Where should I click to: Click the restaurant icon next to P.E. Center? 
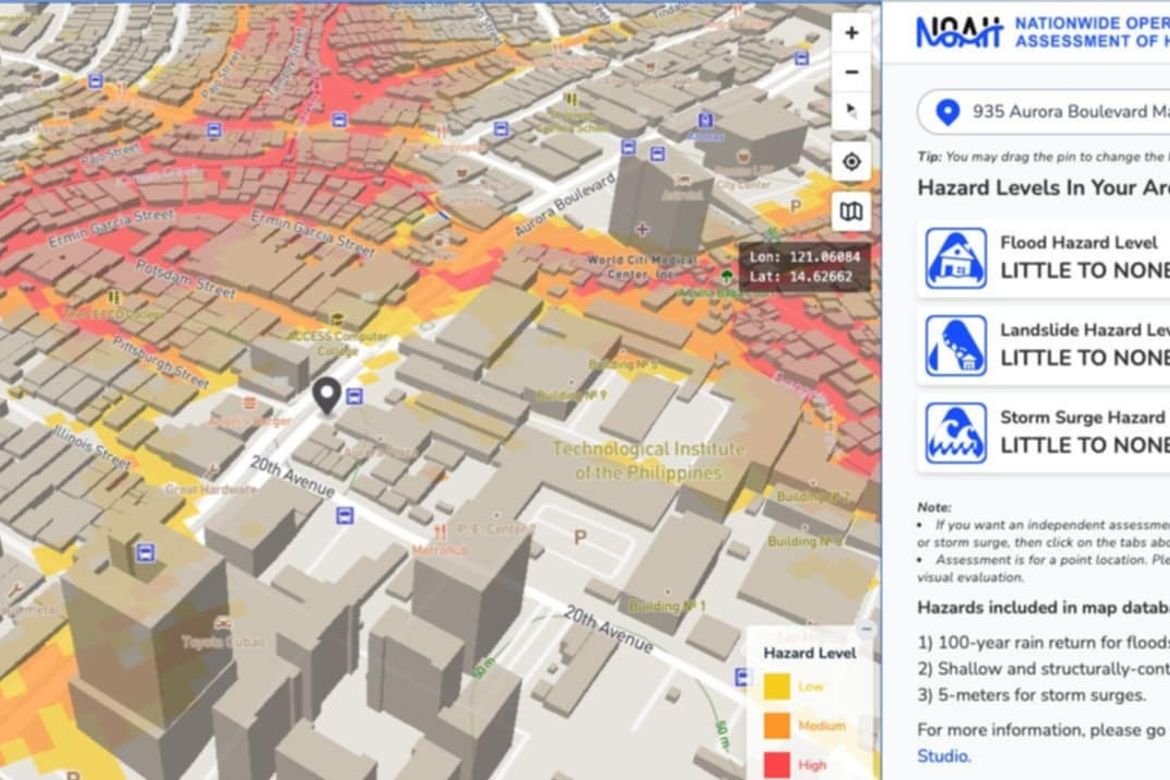pyautogui.click(x=440, y=532)
